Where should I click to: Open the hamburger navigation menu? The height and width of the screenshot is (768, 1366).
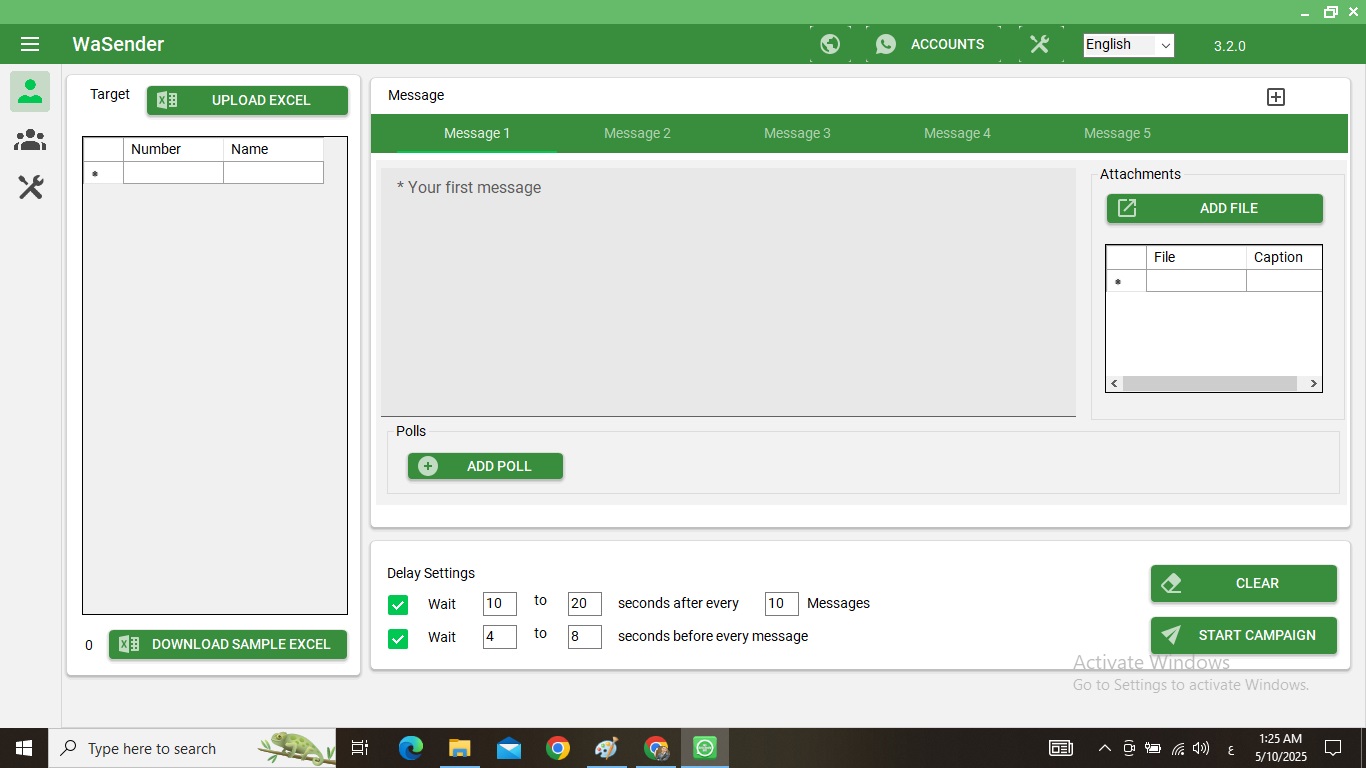pyautogui.click(x=29, y=43)
